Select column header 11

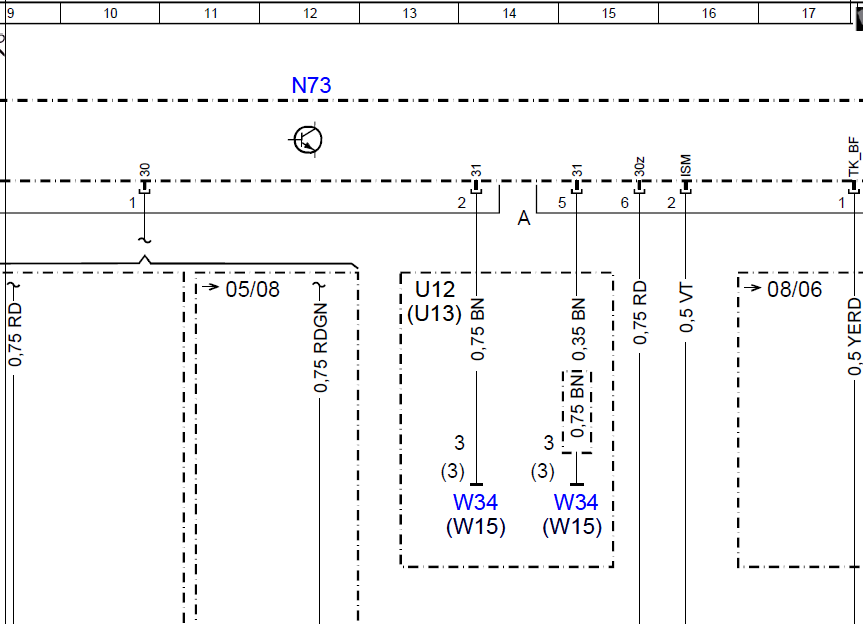(210, 13)
